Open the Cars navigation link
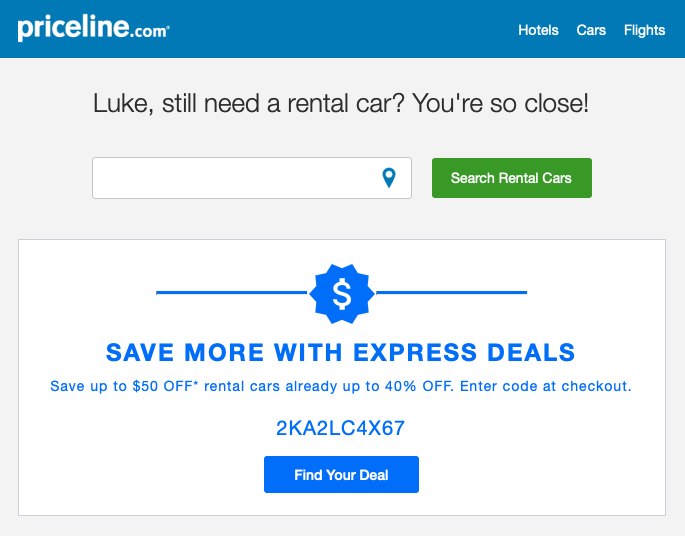685x536 pixels. [591, 30]
